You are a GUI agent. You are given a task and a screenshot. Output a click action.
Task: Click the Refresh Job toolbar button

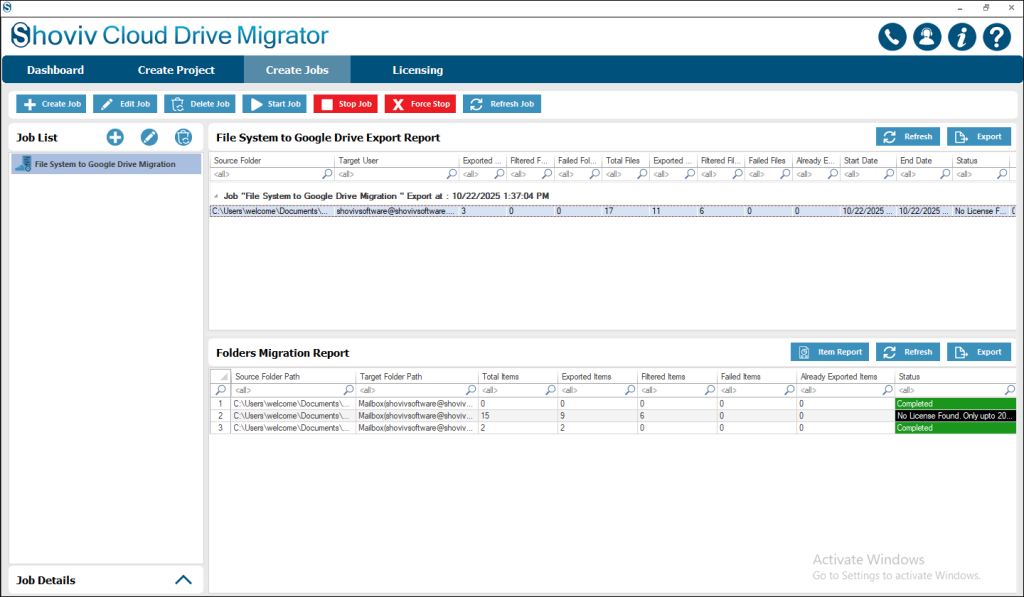[502, 104]
